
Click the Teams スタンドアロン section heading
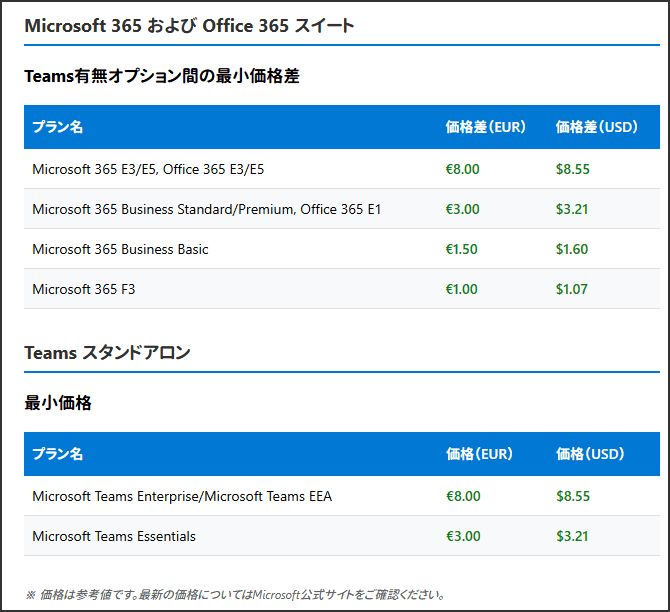point(107,352)
